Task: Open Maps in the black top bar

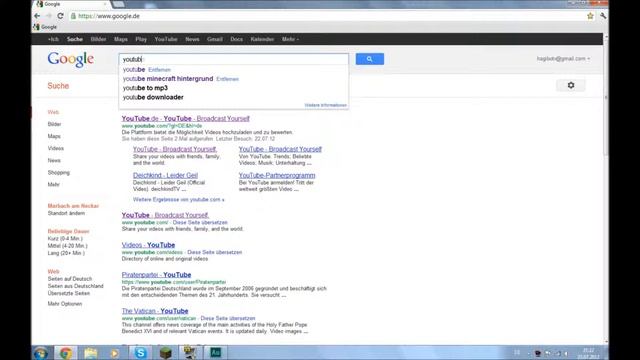Action: (x=121, y=39)
